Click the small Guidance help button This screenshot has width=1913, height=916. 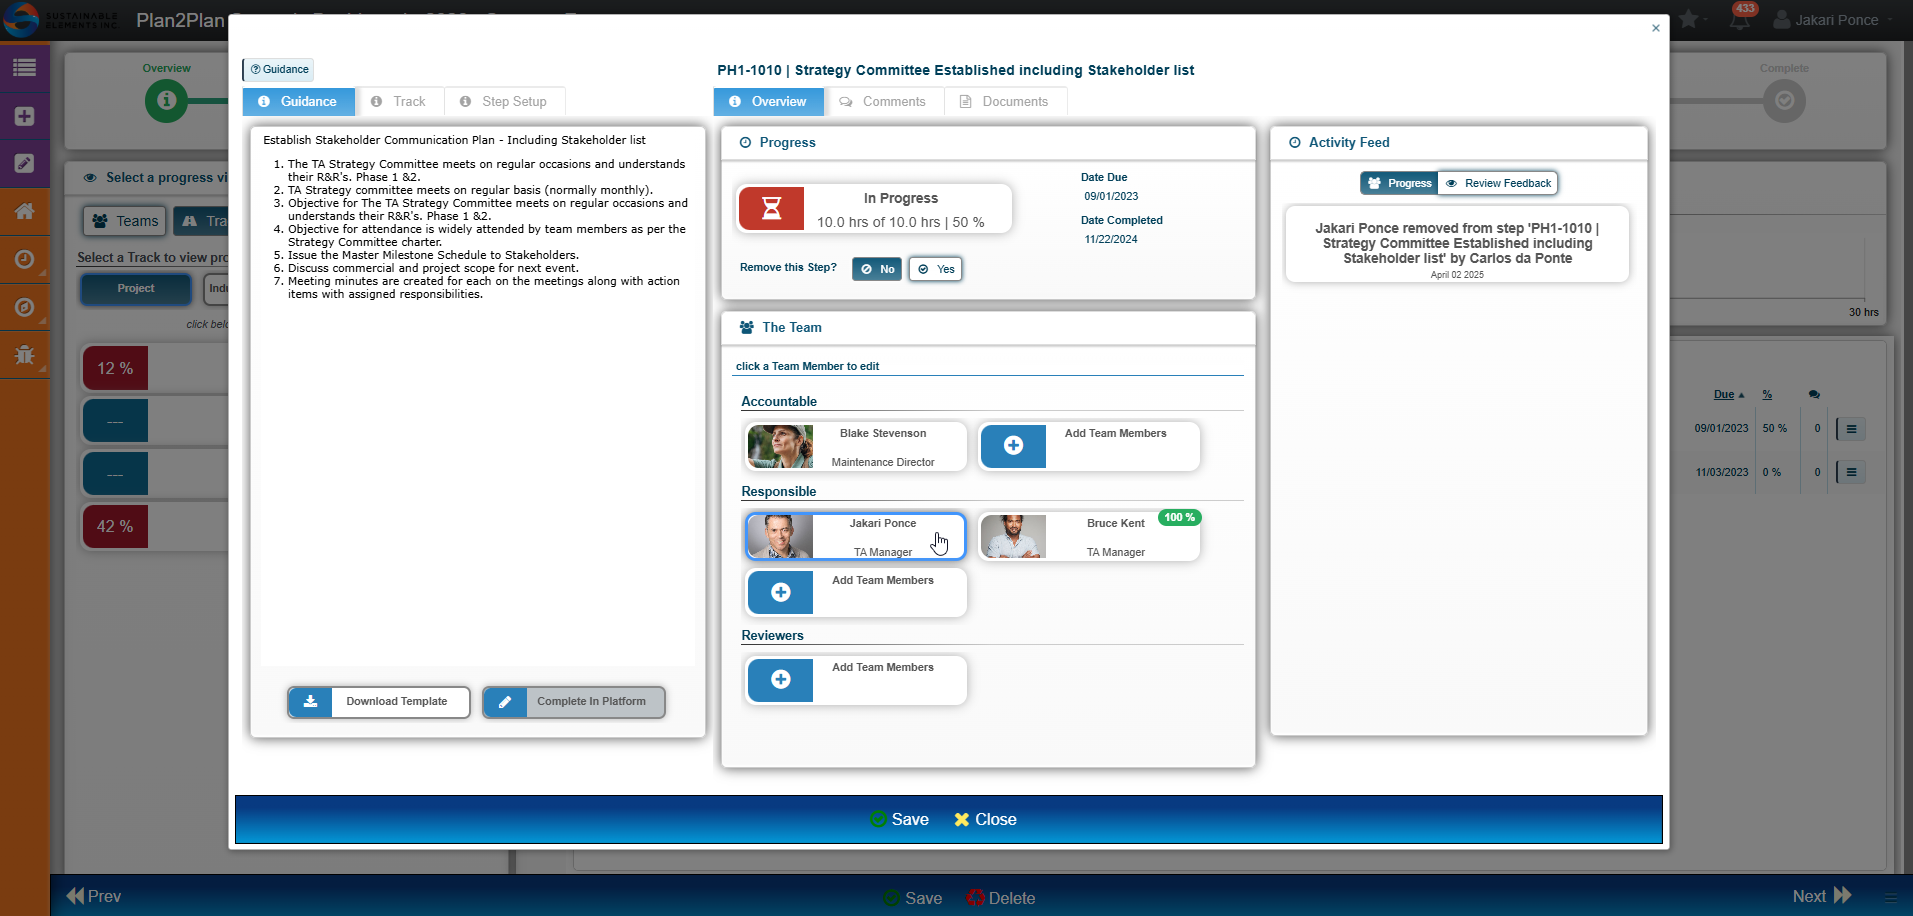(279, 69)
